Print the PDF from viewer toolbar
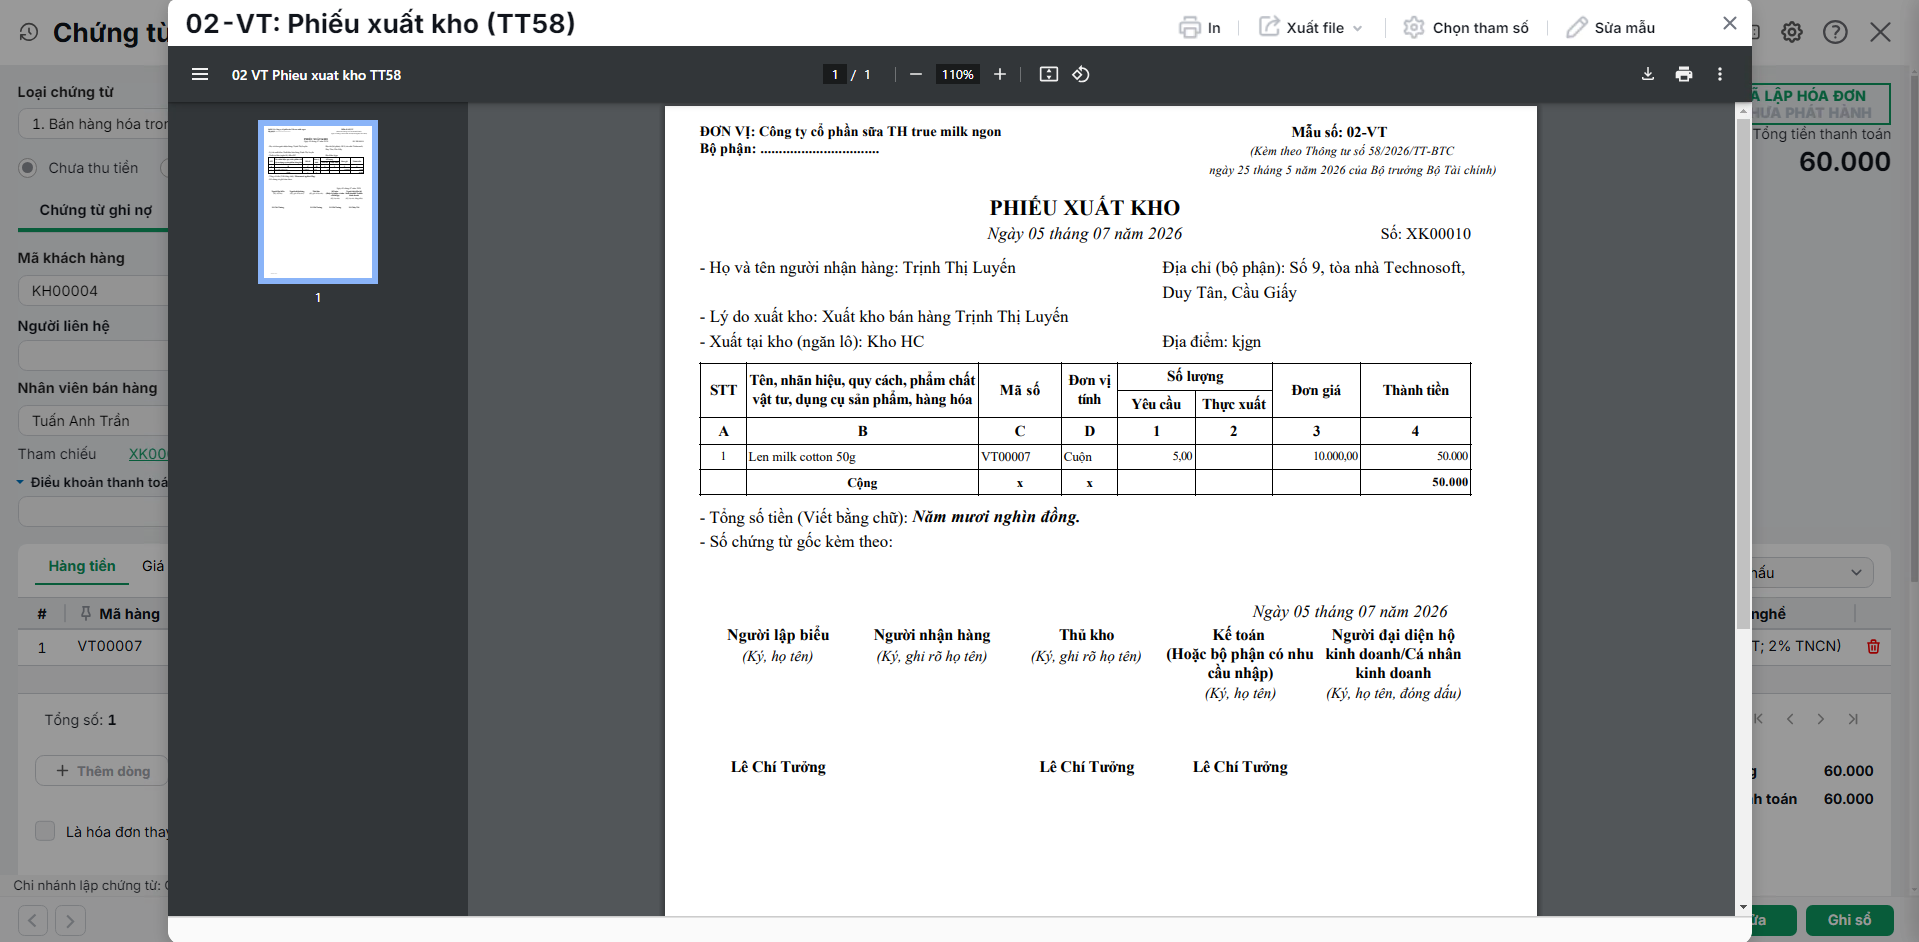This screenshot has width=1919, height=942. [1684, 74]
